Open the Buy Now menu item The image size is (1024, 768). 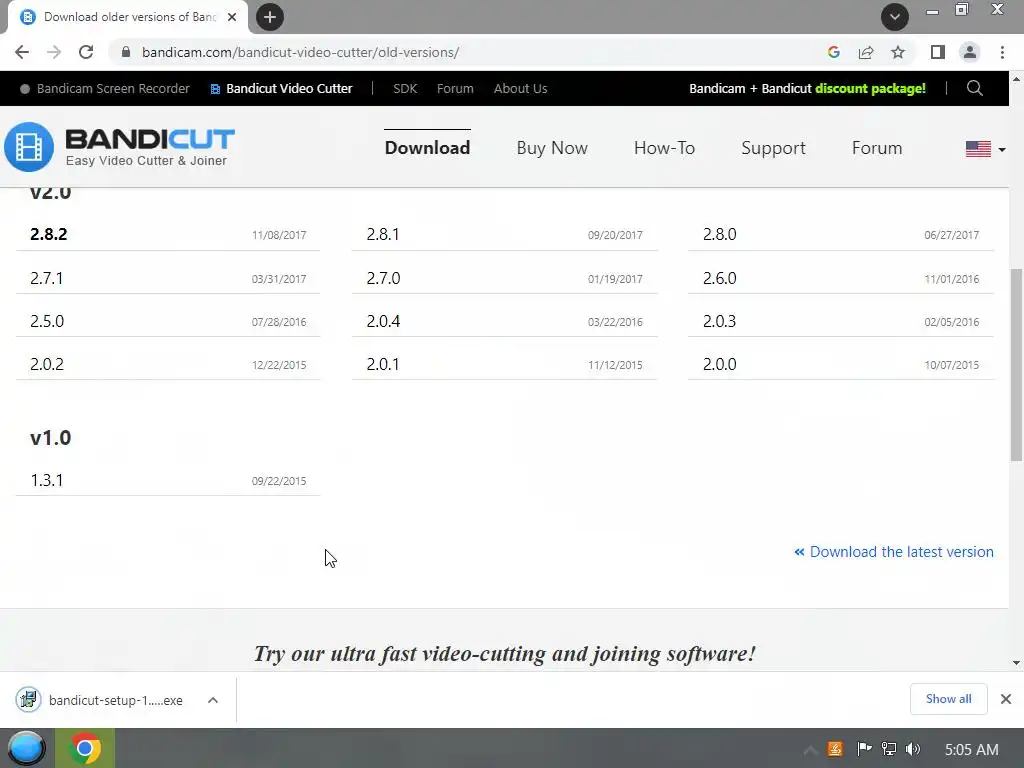coord(552,148)
